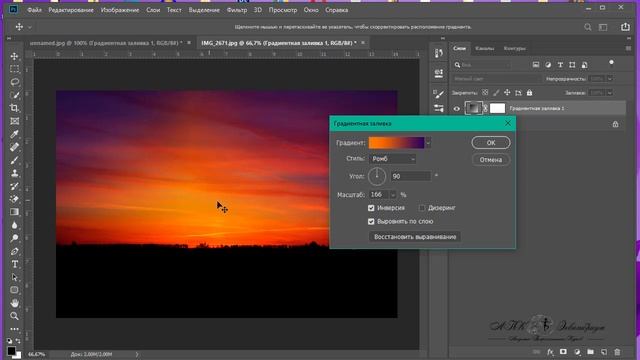Screen dimensions: 640x360
Task: Click Восстановить выравнивание button
Action: (x=415, y=237)
